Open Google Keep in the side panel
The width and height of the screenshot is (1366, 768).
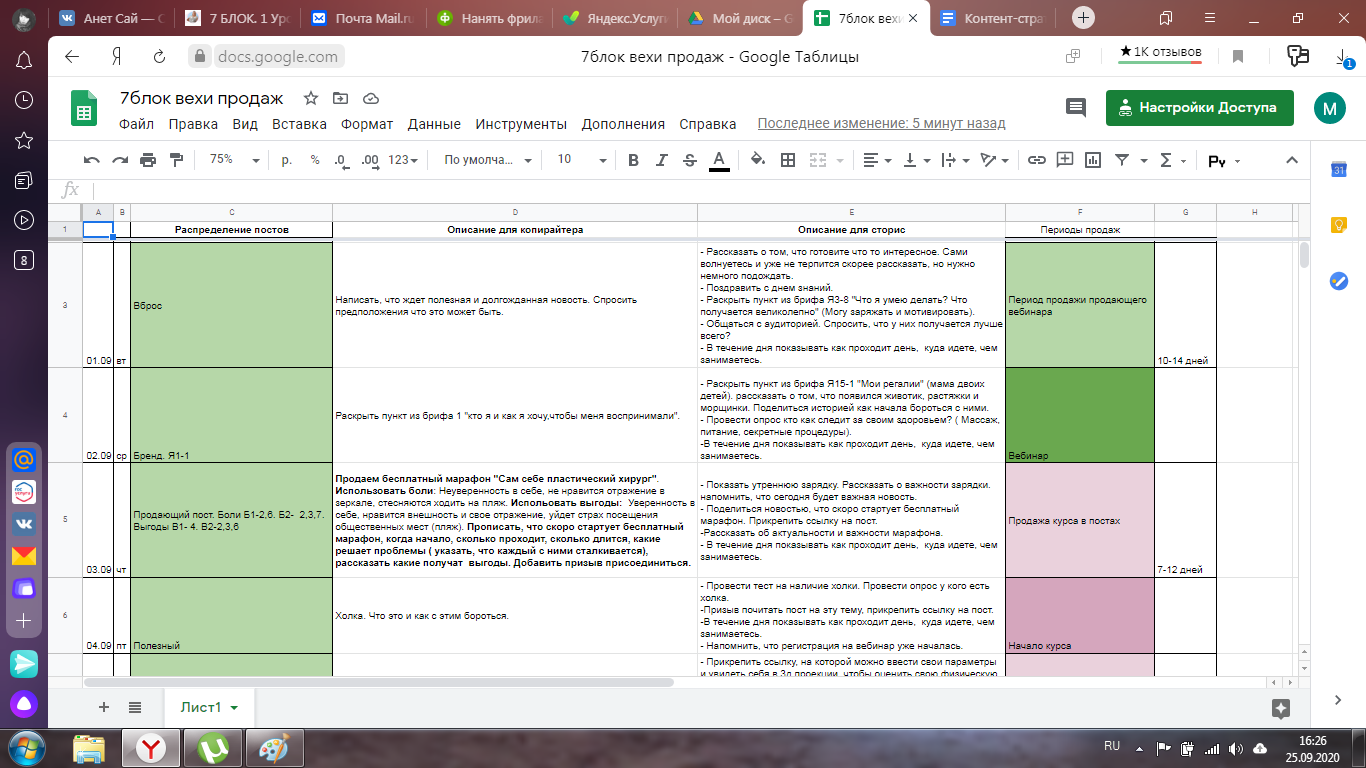coord(1339,225)
